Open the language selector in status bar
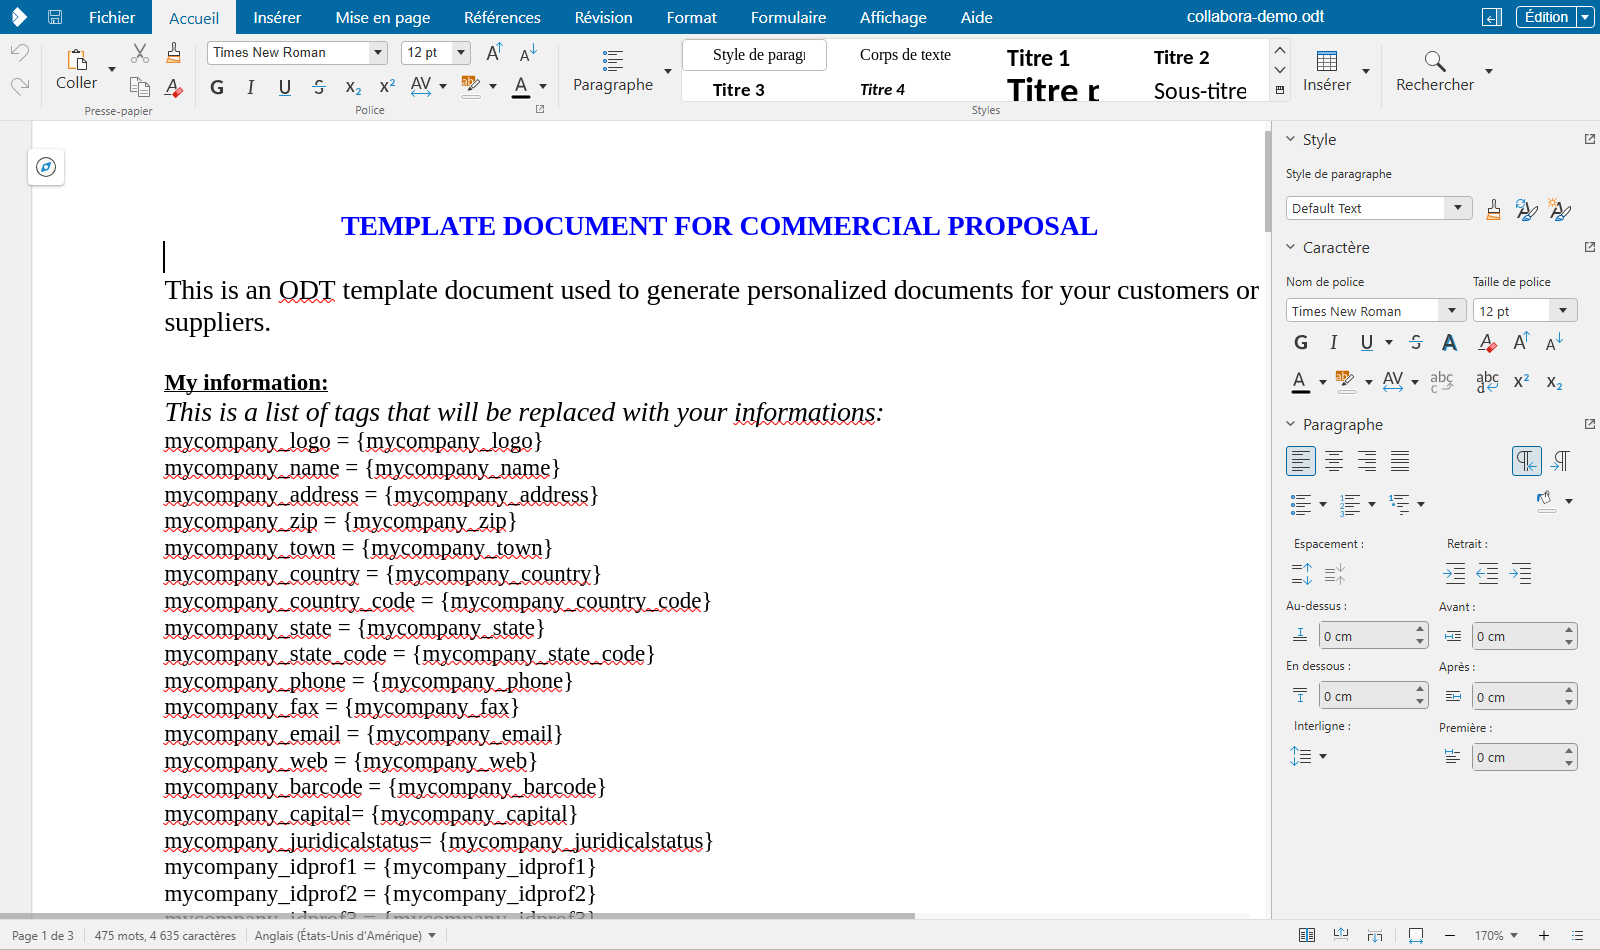Screen dimensions: 1600x950 pos(346,936)
